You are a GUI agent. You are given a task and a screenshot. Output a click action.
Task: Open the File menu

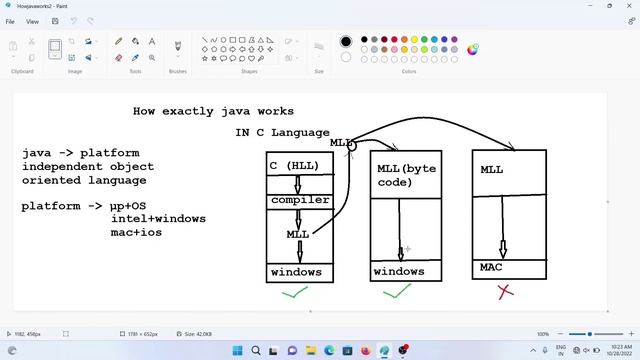[10, 22]
